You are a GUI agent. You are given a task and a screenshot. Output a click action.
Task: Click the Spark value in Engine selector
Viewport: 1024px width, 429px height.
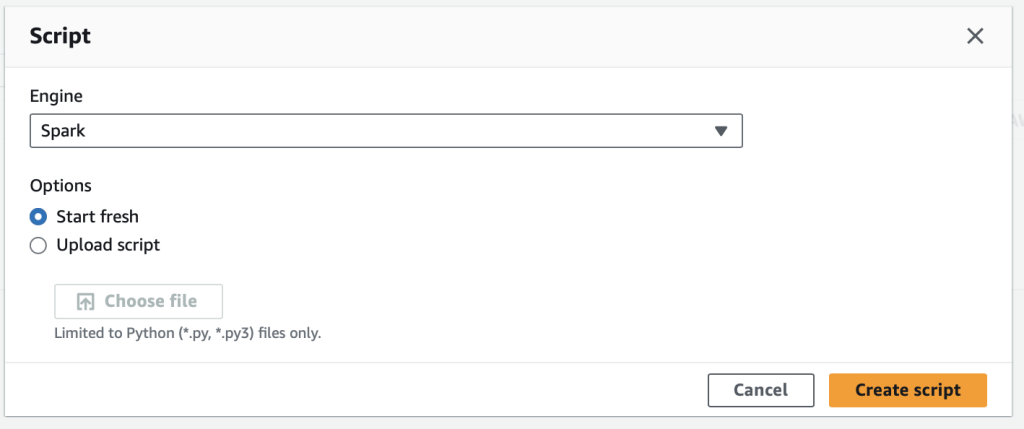pyautogui.click(x=63, y=131)
